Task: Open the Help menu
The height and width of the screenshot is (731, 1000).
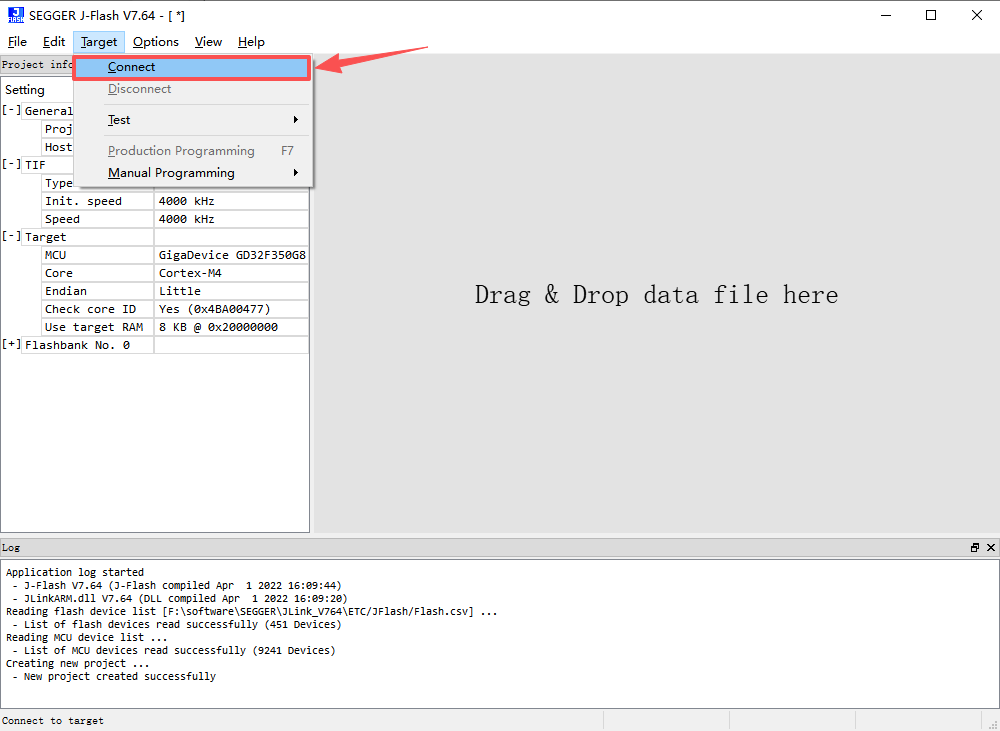Action: pyautogui.click(x=251, y=42)
